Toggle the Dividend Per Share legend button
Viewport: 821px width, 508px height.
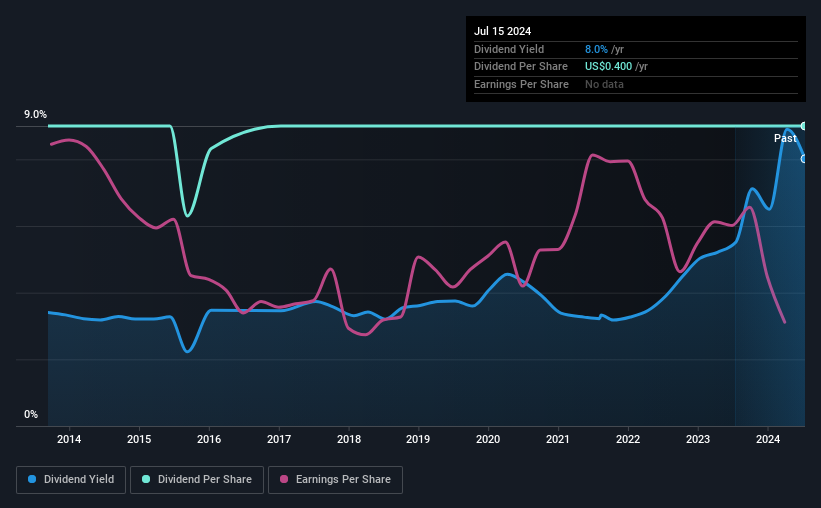(x=197, y=480)
